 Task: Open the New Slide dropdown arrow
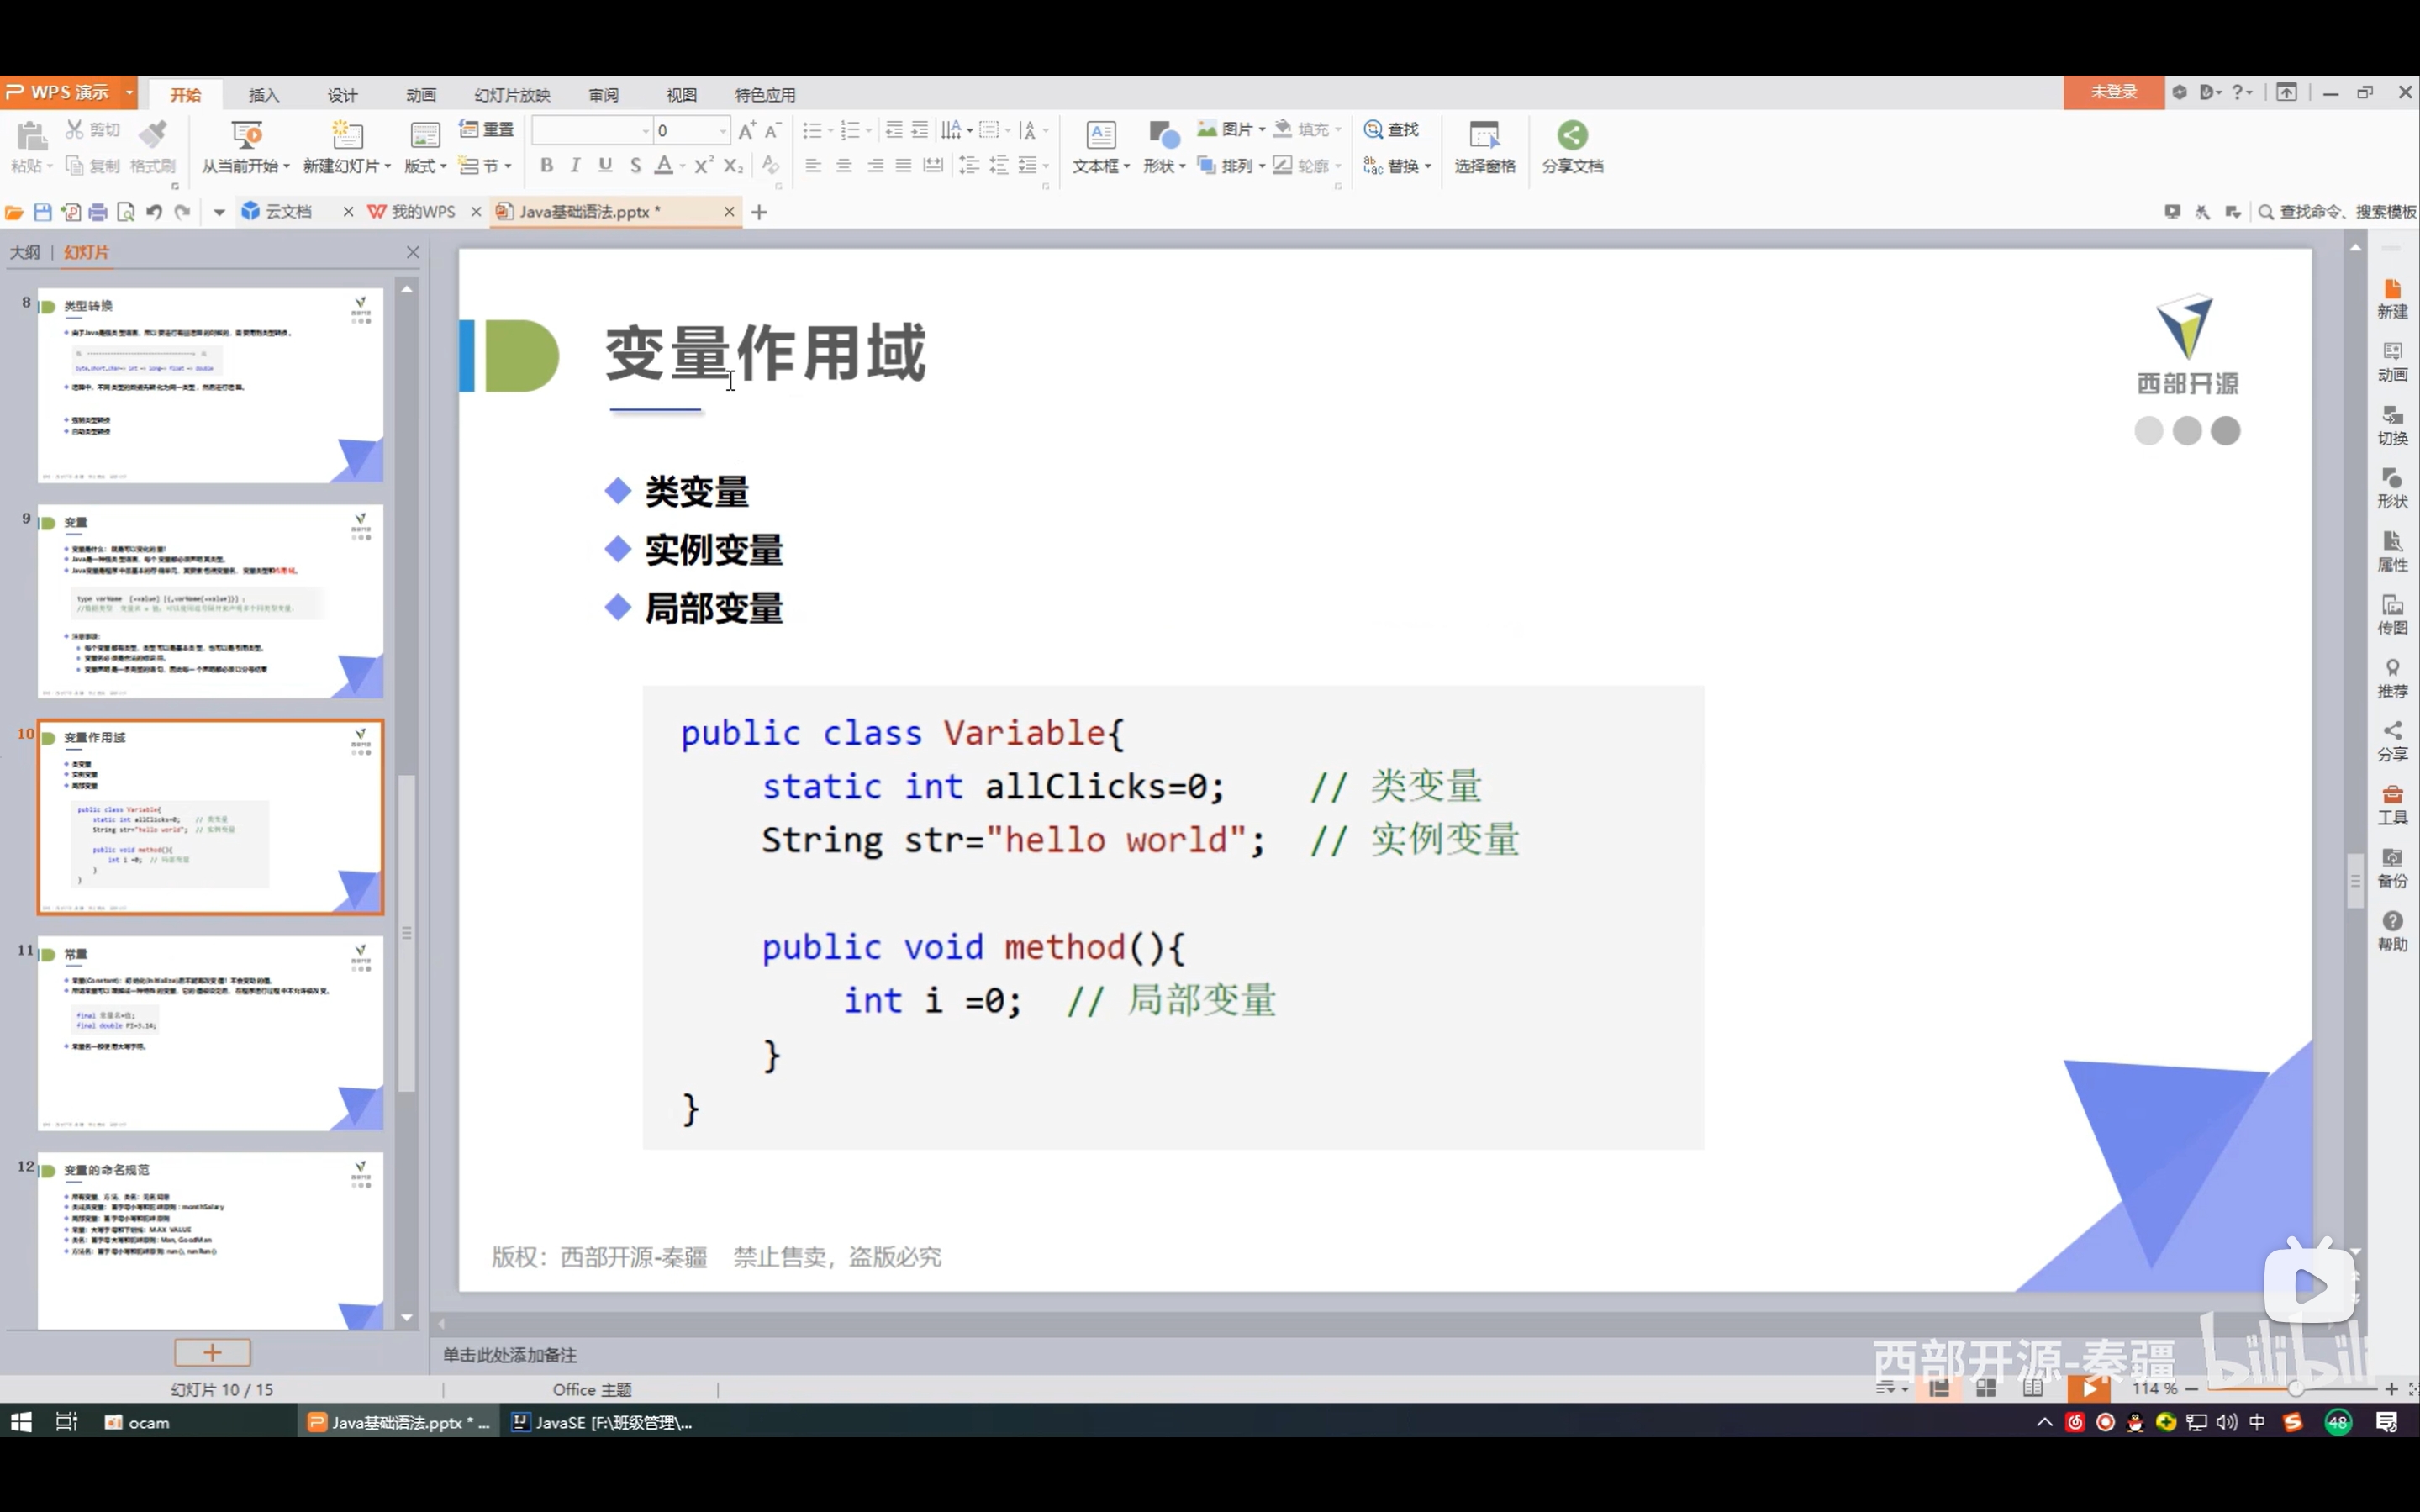388,166
